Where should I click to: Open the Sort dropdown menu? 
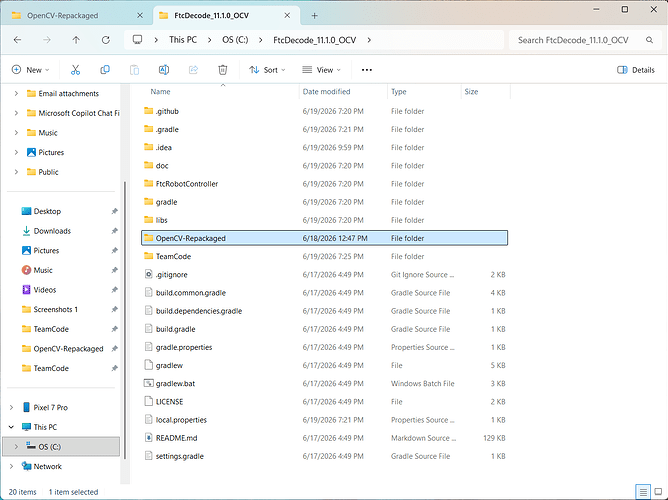[267, 70]
